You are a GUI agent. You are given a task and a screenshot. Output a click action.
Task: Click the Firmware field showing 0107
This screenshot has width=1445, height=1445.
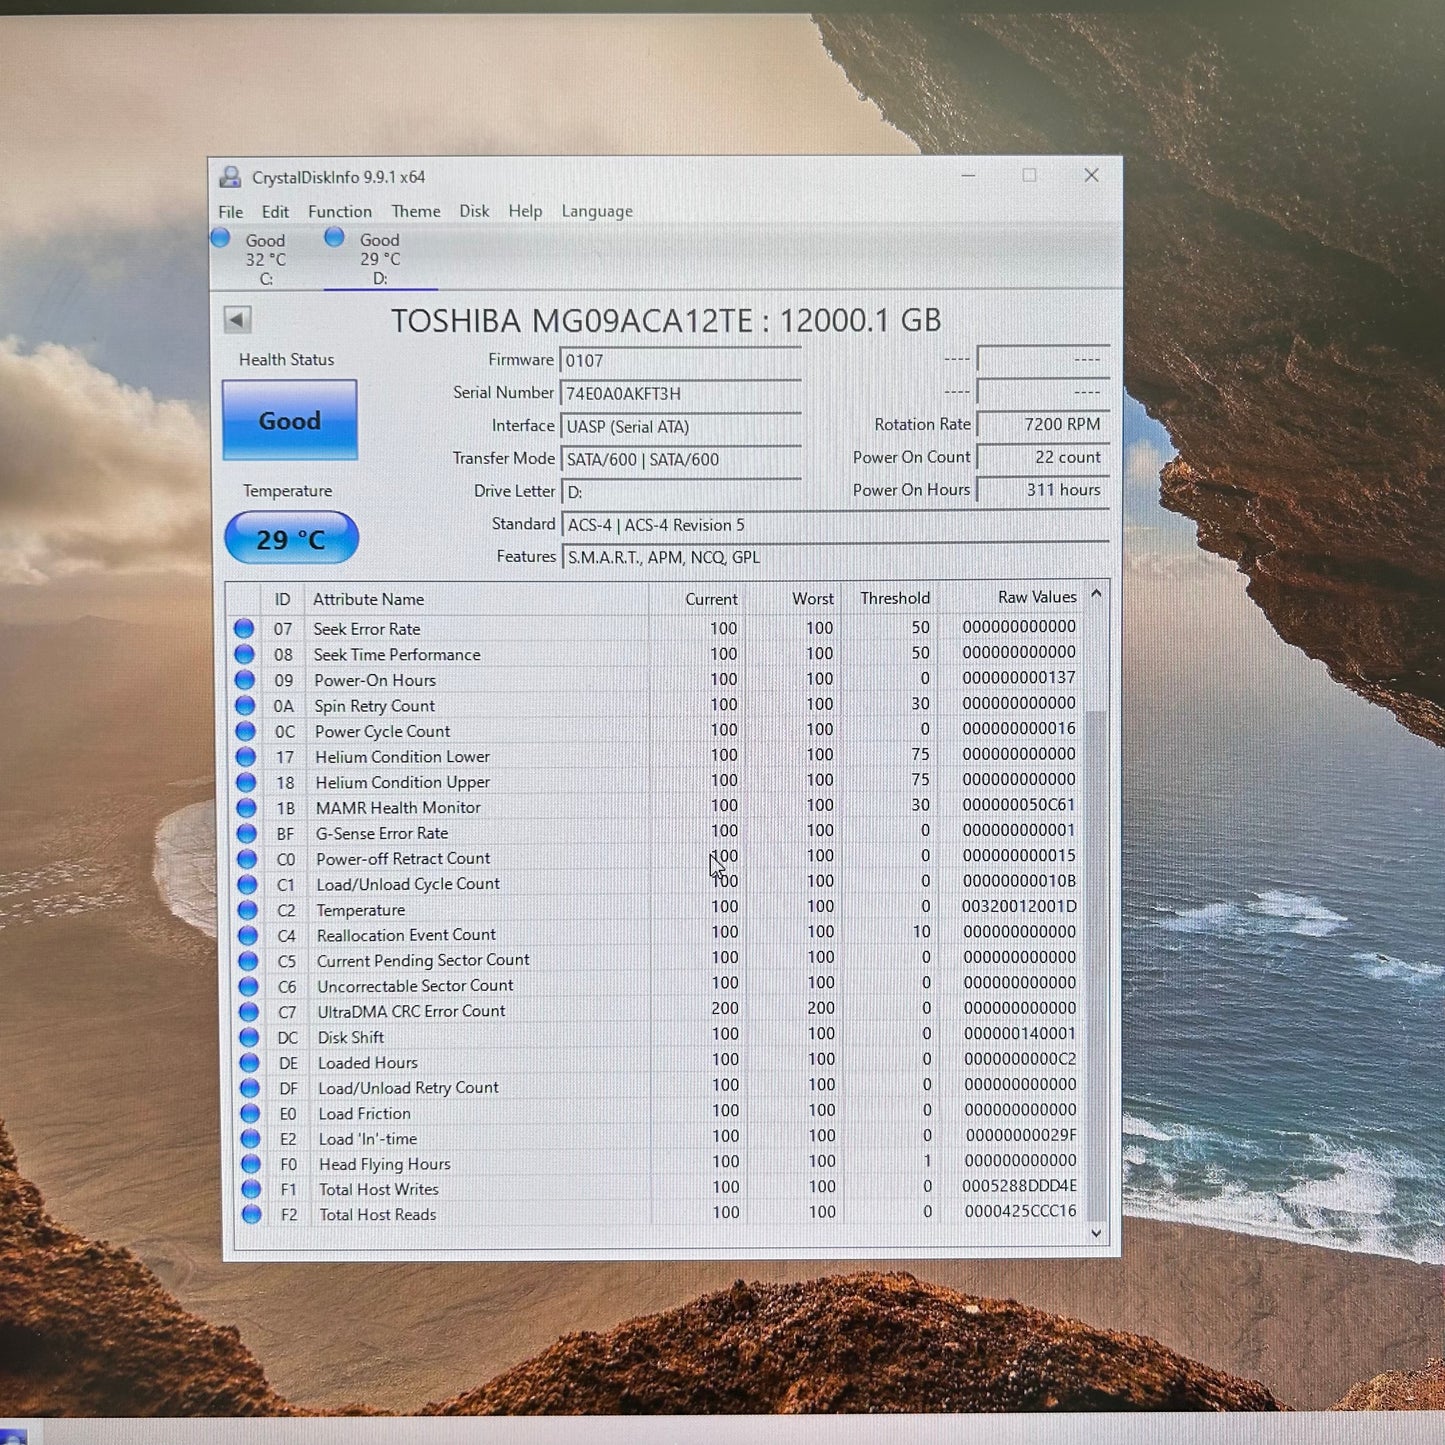(680, 360)
